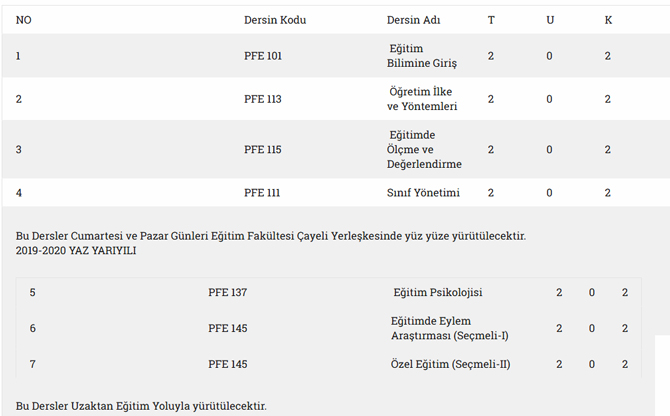Image resolution: width=670 pixels, height=416 pixels.
Task: Click the "T" column header
Action: 491,20
